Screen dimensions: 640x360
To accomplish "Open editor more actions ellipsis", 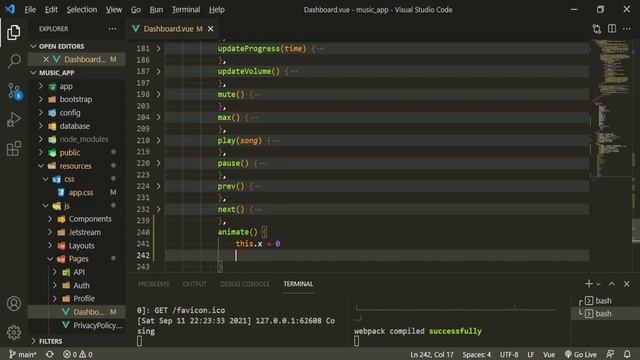I will 627,29.
